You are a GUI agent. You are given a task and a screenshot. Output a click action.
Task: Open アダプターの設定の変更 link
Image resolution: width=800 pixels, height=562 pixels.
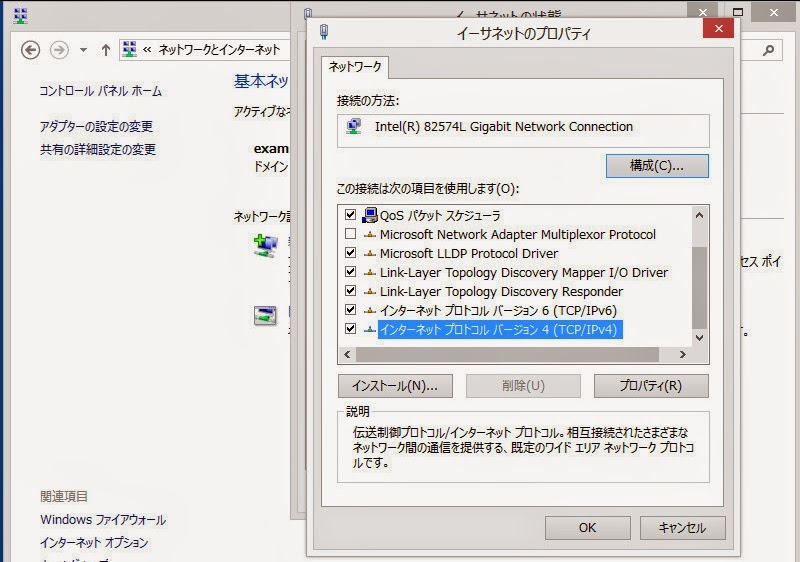pyautogui.click(x=96, y=126)
